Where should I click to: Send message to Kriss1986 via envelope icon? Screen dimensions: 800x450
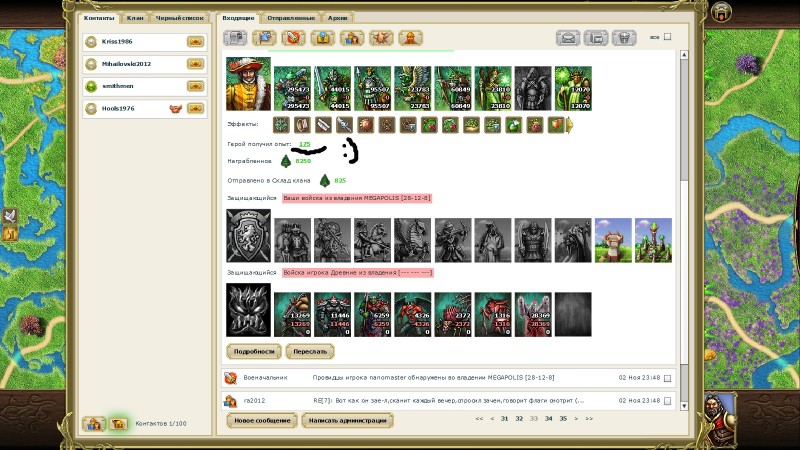195,41
